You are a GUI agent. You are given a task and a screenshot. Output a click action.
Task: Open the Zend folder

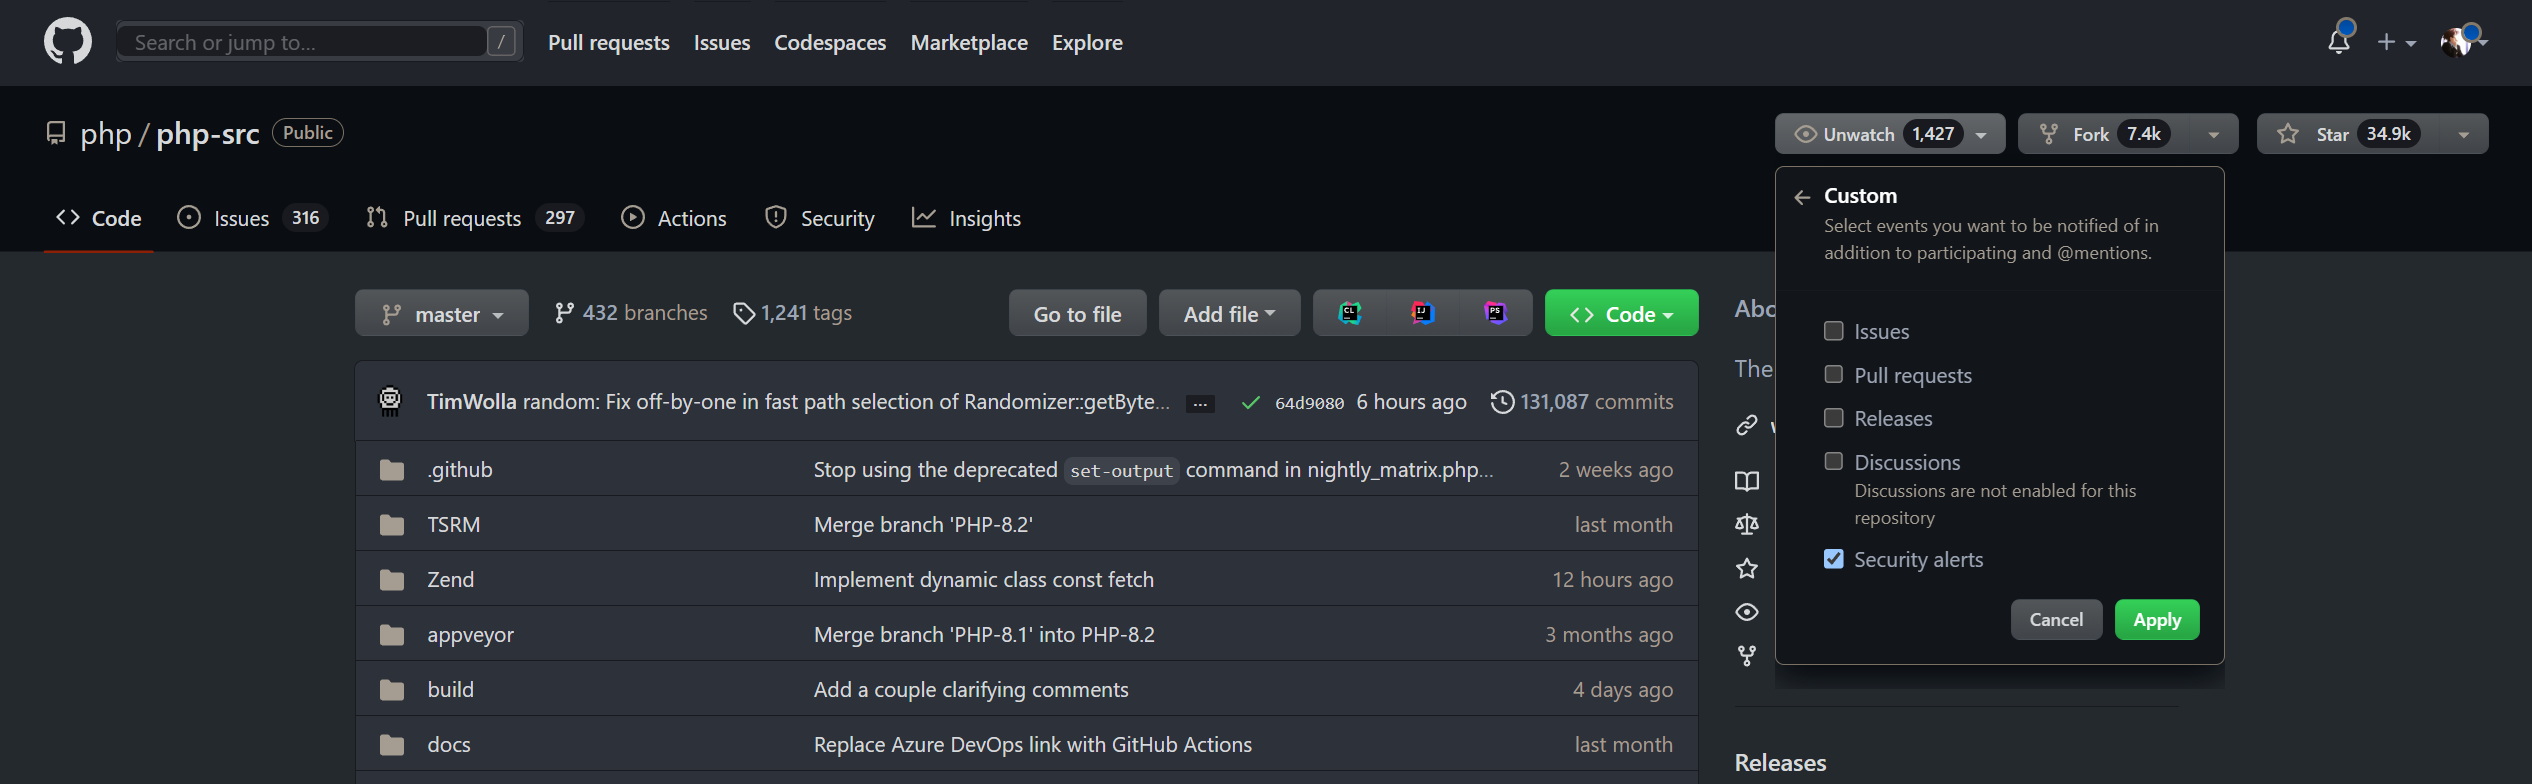[450, 580]
